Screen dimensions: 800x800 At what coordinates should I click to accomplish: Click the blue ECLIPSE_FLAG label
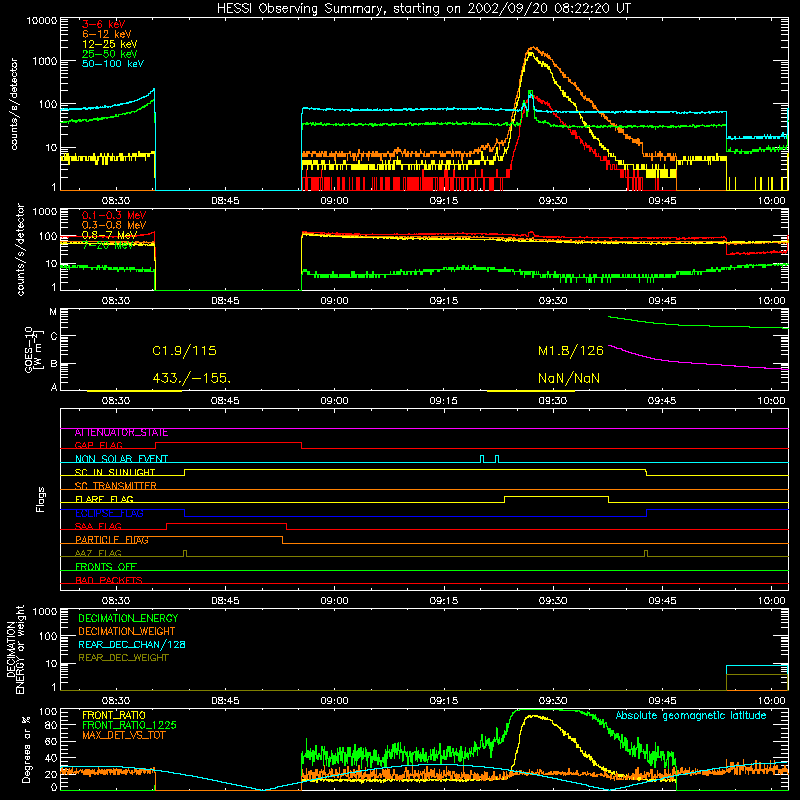tap(109, 513)
